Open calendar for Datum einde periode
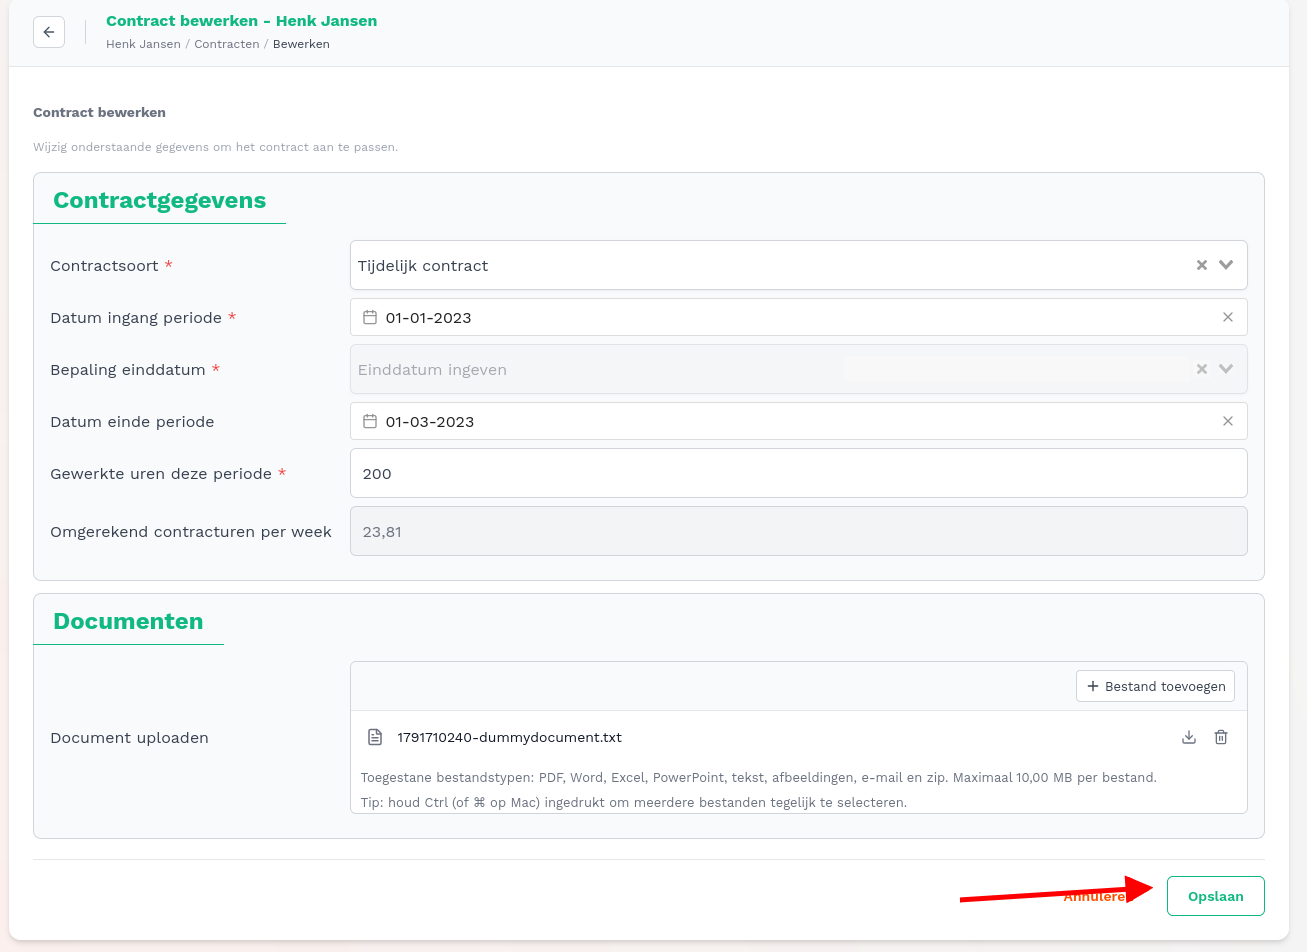Image resolution: width=1307 pixels, height=952 pixels. pyautogui.click(x=369, y=421)
